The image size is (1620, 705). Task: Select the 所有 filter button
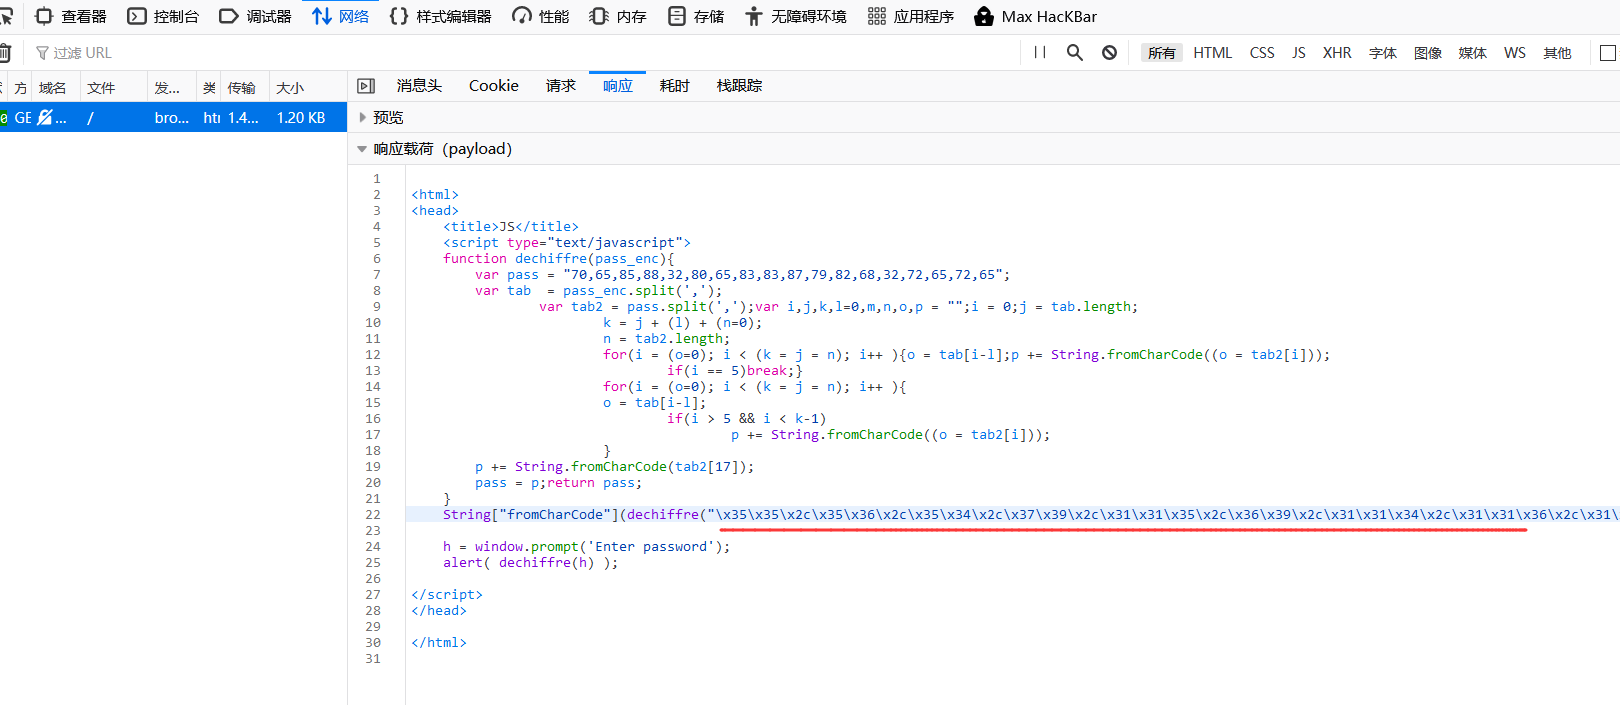click(1162, 53)
